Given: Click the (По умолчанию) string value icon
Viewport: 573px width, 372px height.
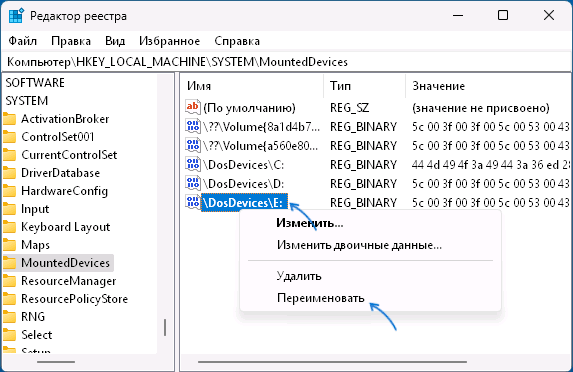Looking at the screenshot, I should tap(193, 107).
